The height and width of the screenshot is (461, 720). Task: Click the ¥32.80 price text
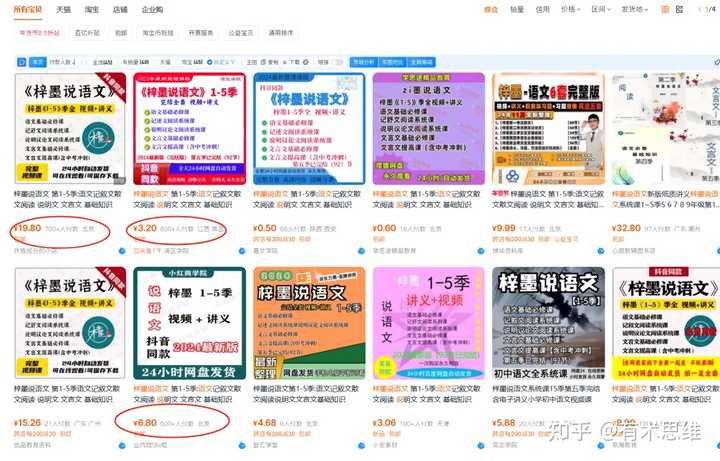pos(626,228)
